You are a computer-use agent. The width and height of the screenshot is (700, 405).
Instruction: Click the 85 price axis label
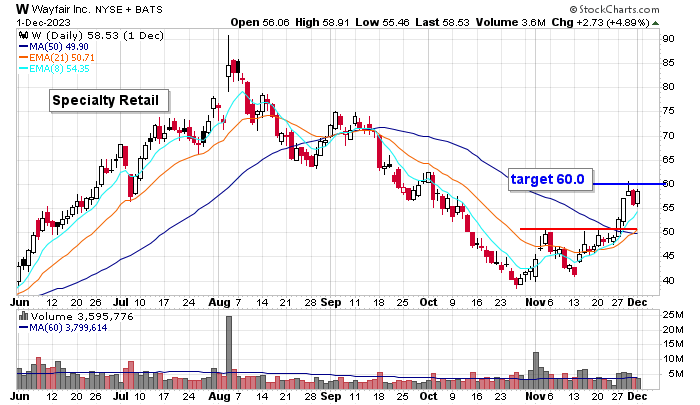pos(668,63)
